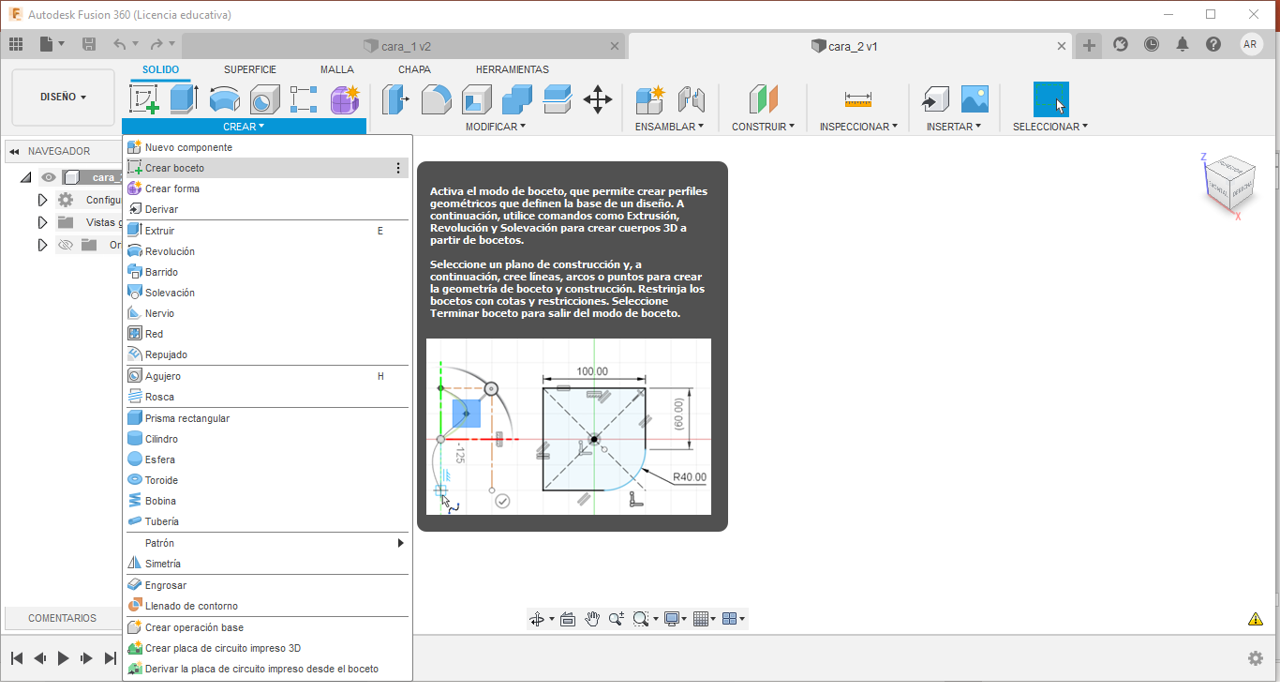Expand the Origin folder tree node

pyautogui.click(x=42, y=245)
